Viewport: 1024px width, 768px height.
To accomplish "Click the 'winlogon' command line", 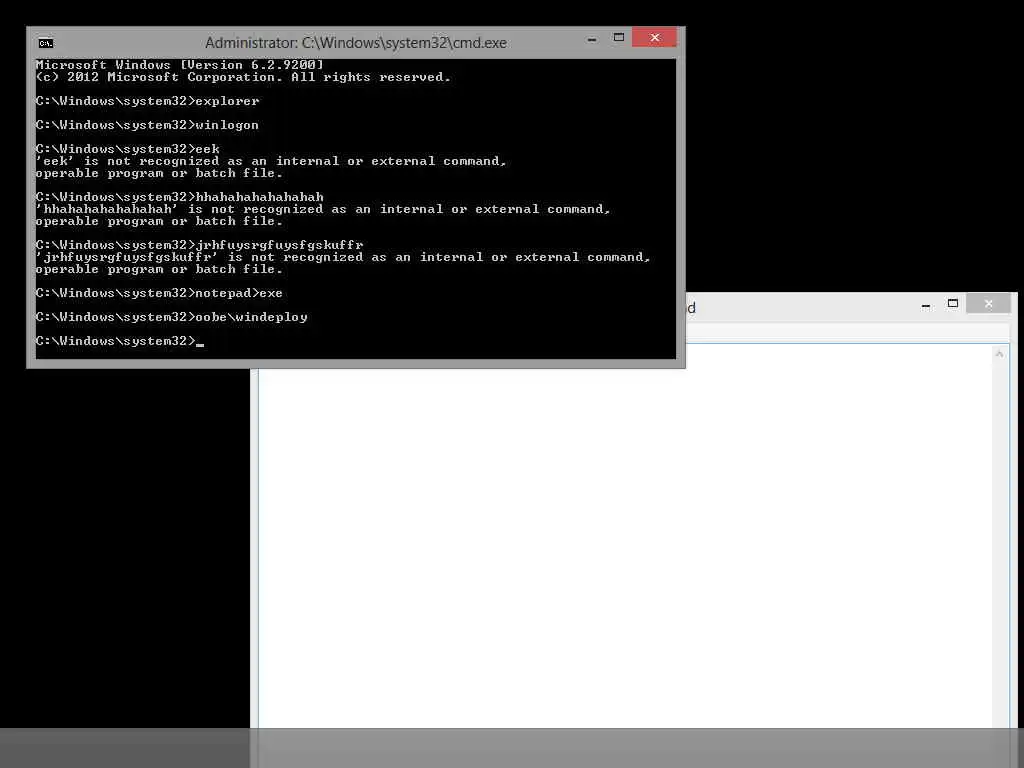I will click(148, 125).
